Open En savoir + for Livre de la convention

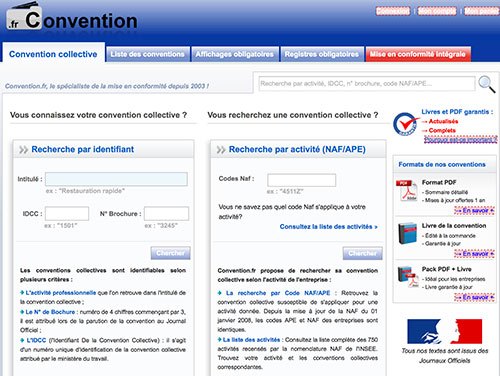(x=474, y=254)
